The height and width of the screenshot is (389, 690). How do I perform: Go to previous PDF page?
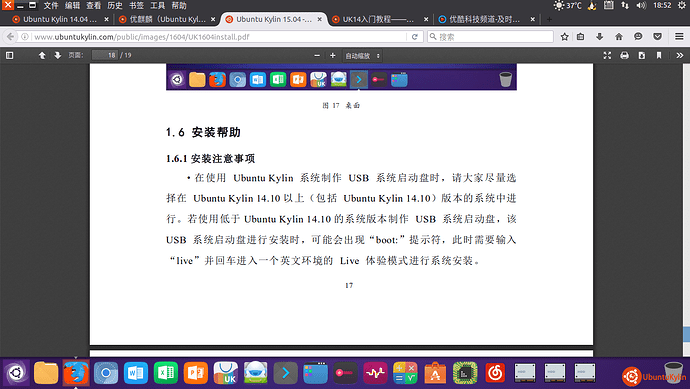click(x=42, y=55)
